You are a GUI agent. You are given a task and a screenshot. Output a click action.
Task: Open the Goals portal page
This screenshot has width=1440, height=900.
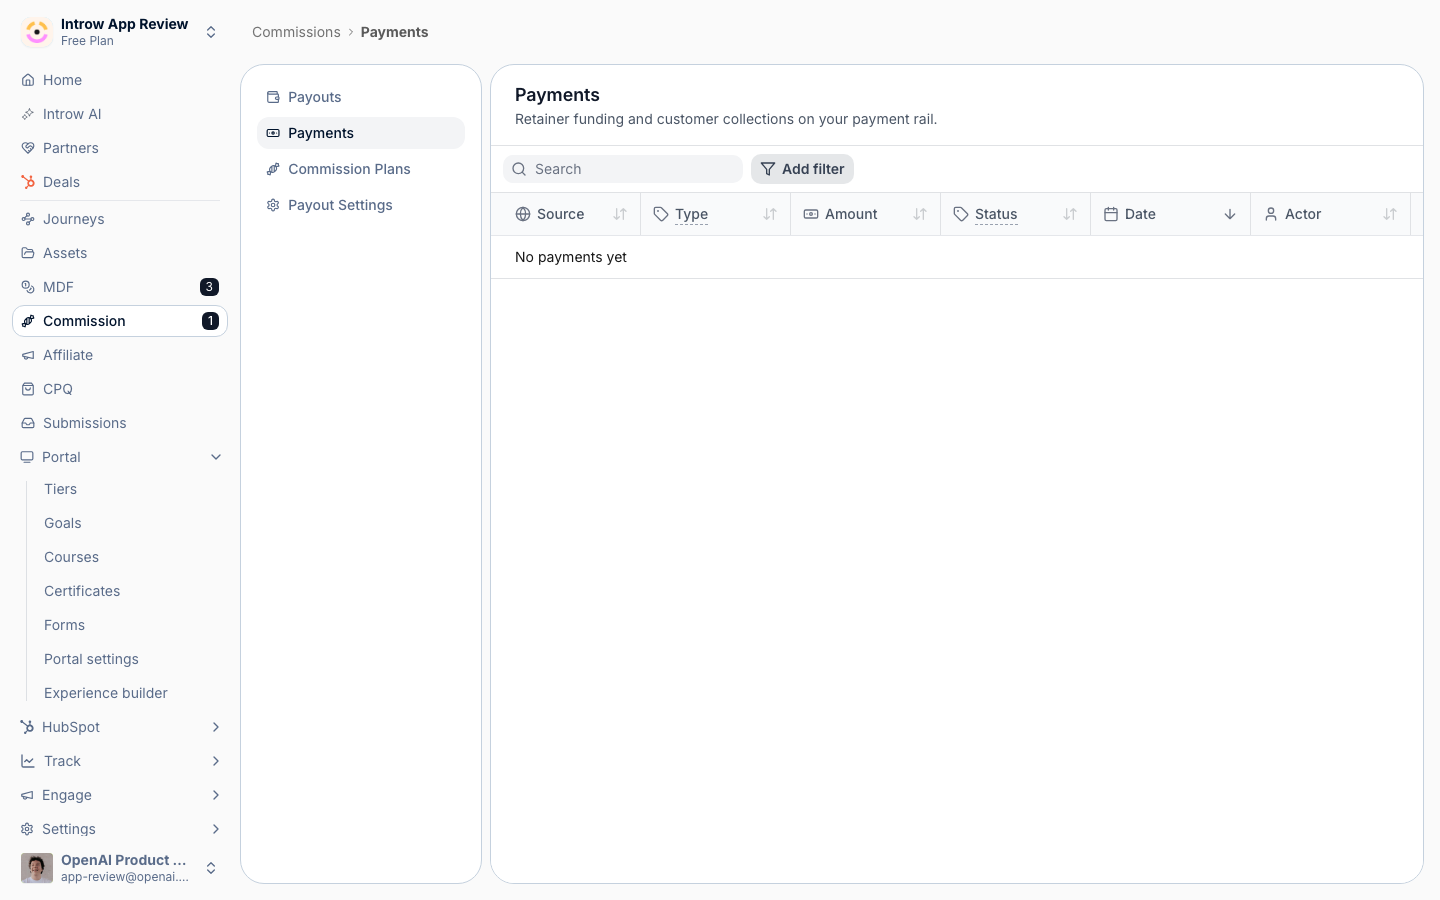point(63,523)
